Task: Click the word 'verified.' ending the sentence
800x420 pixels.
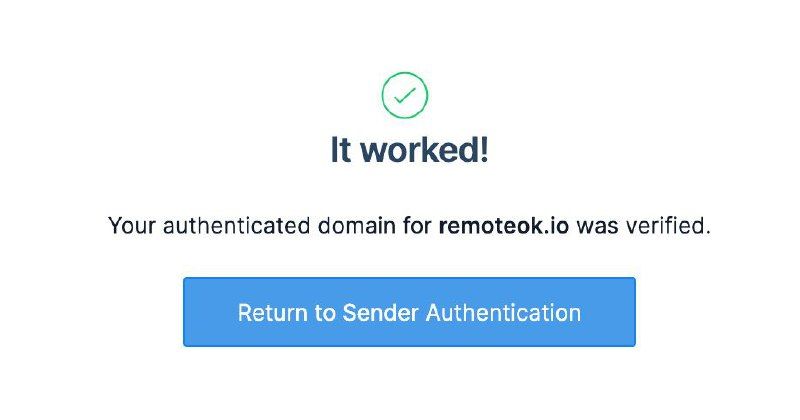Action: (669, 226)
